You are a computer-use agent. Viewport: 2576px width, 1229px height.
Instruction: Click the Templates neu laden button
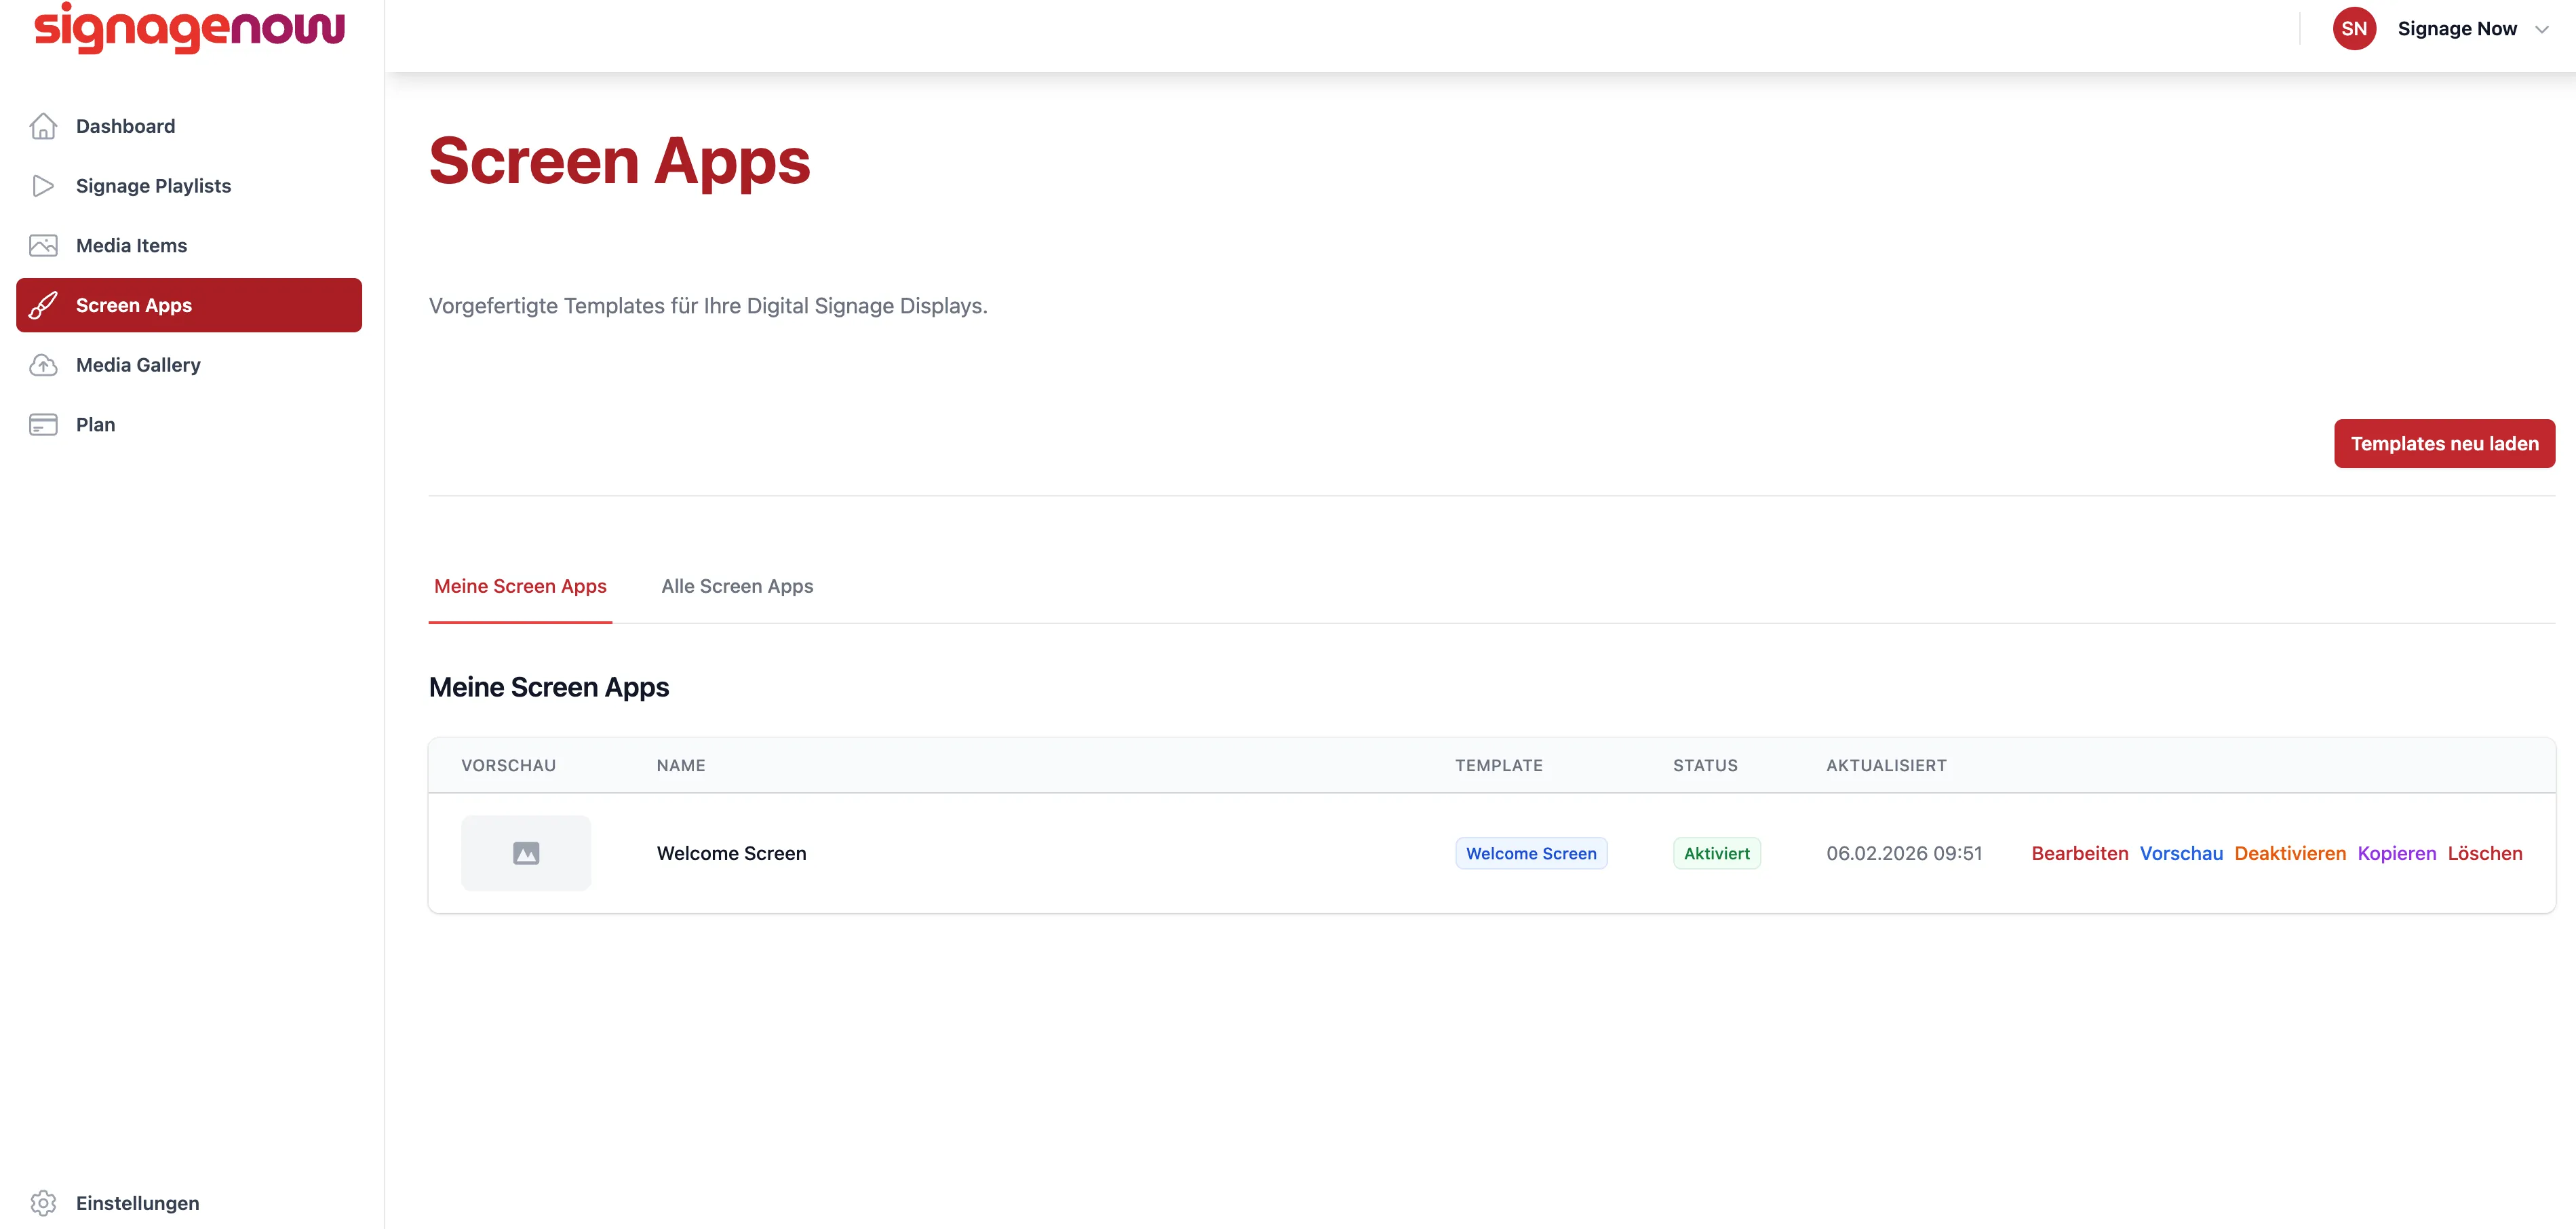2444,444
